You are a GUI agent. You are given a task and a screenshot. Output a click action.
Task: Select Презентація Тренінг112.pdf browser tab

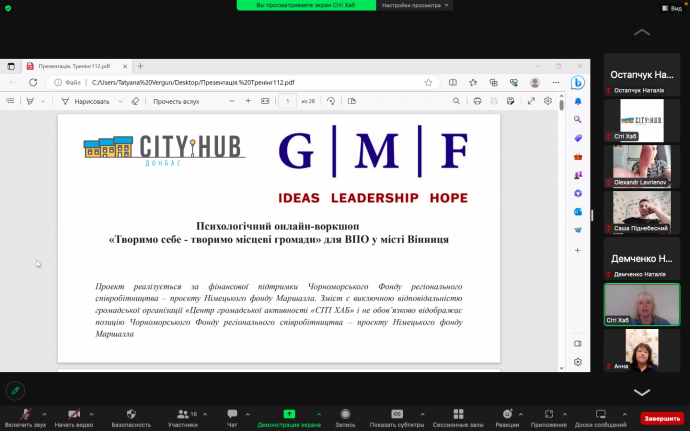point(77,66)
